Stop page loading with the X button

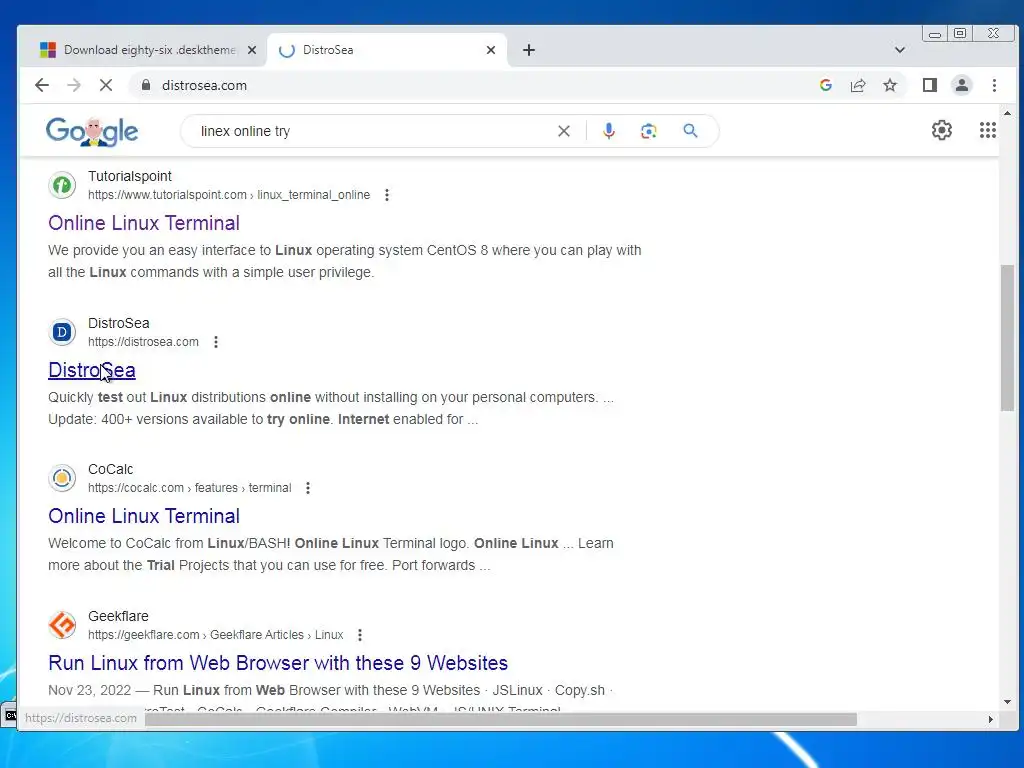[x=106, y=85]
